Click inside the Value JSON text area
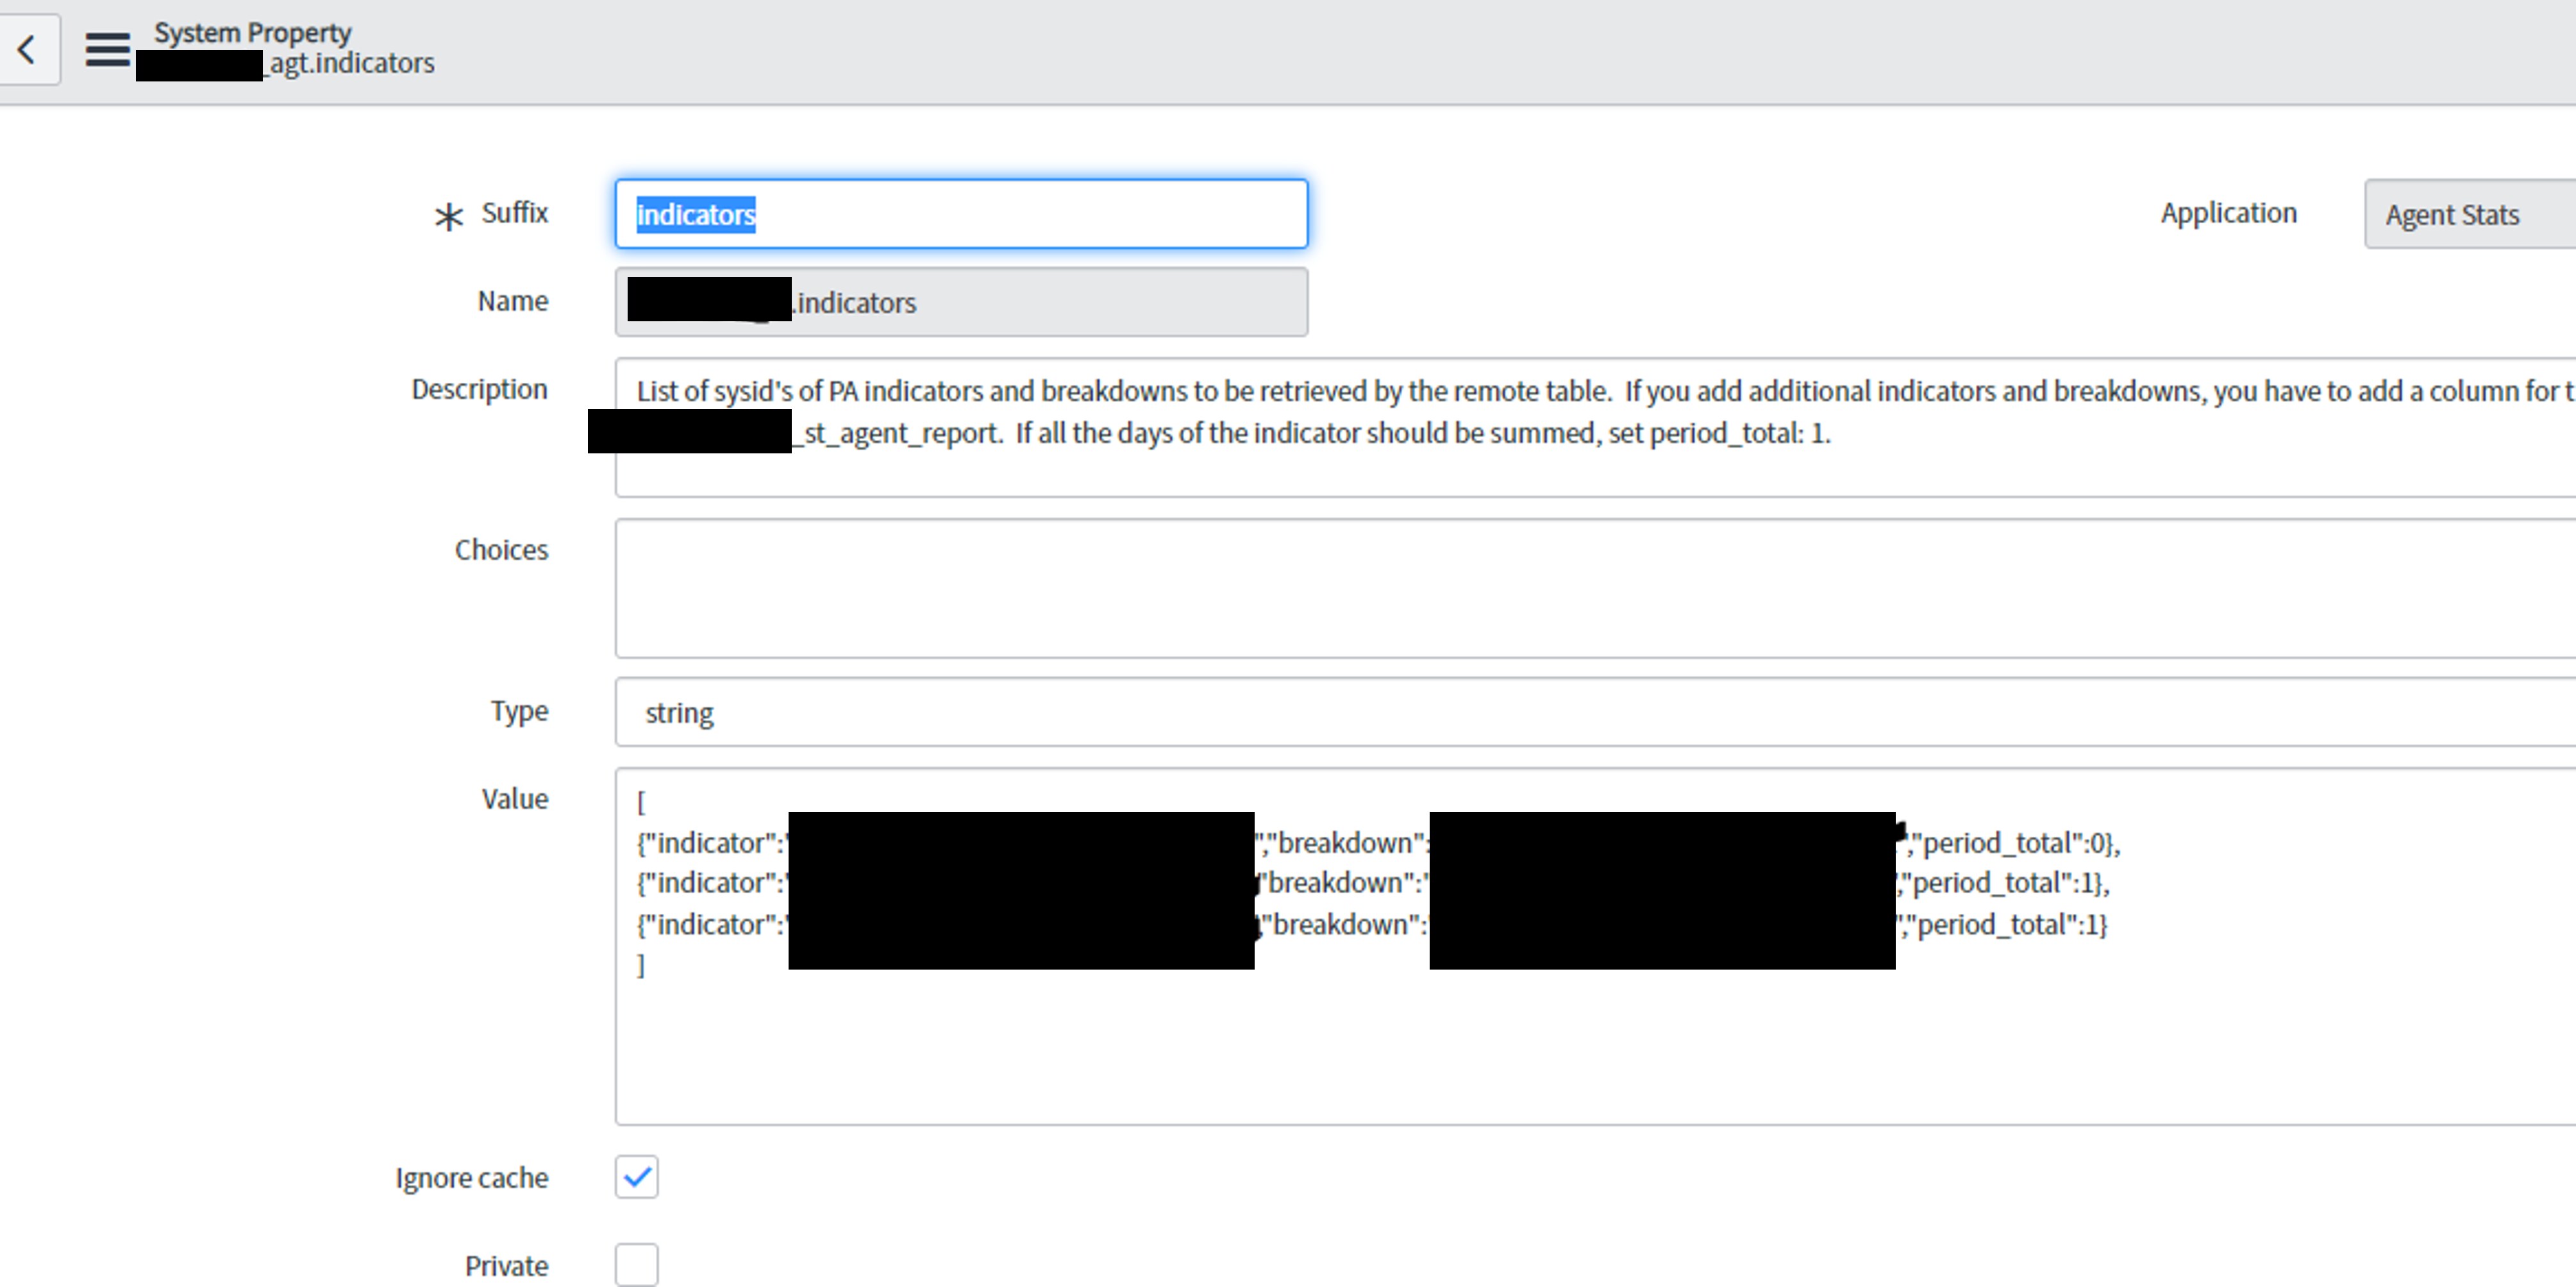2576x1287 pixels. pos(1595,946)
